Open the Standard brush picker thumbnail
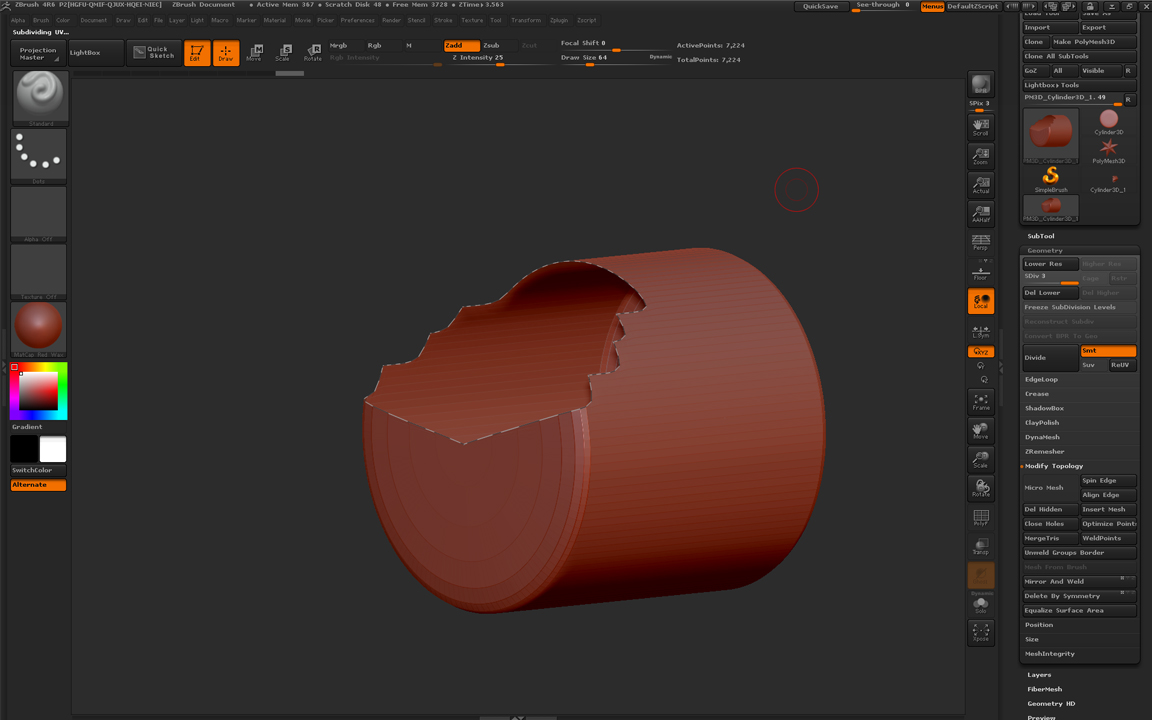The image size is (1152, 720). click(x=40, y=98)
